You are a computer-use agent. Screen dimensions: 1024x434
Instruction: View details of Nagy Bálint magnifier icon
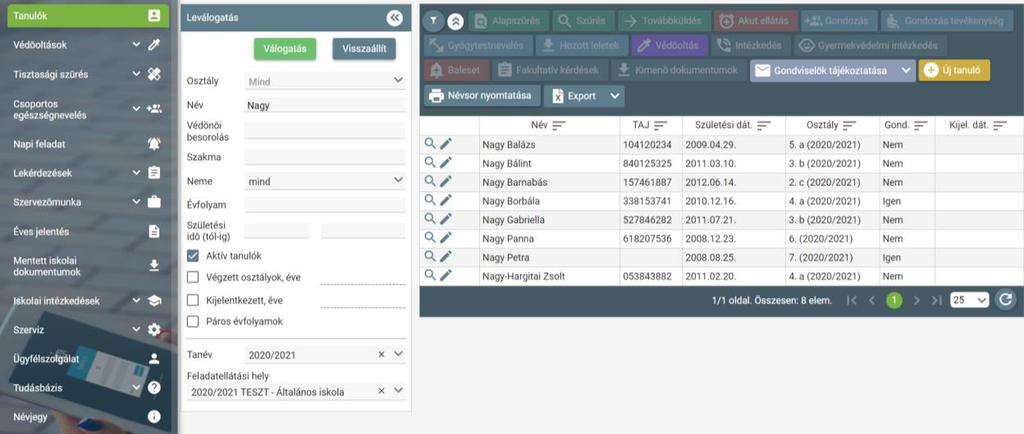(430, 163)
